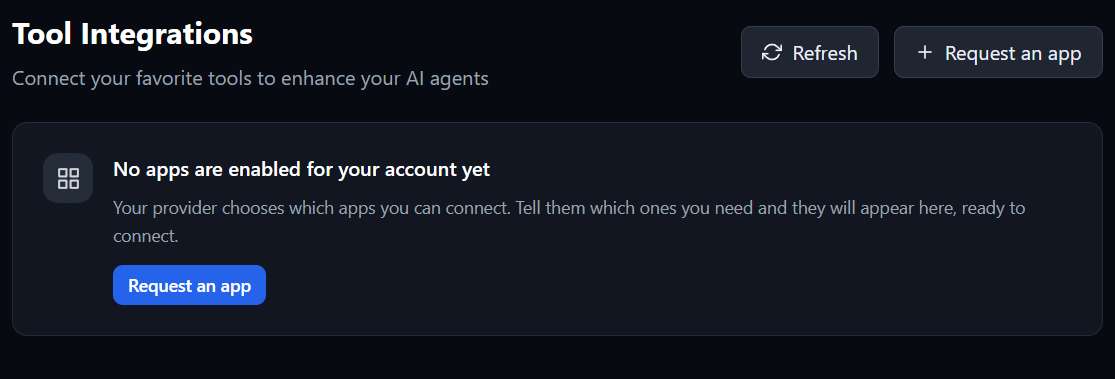This screenshot has width=1115, height=379.
Task: Click the word Refresh in the header button
Action: pos(825,53)
